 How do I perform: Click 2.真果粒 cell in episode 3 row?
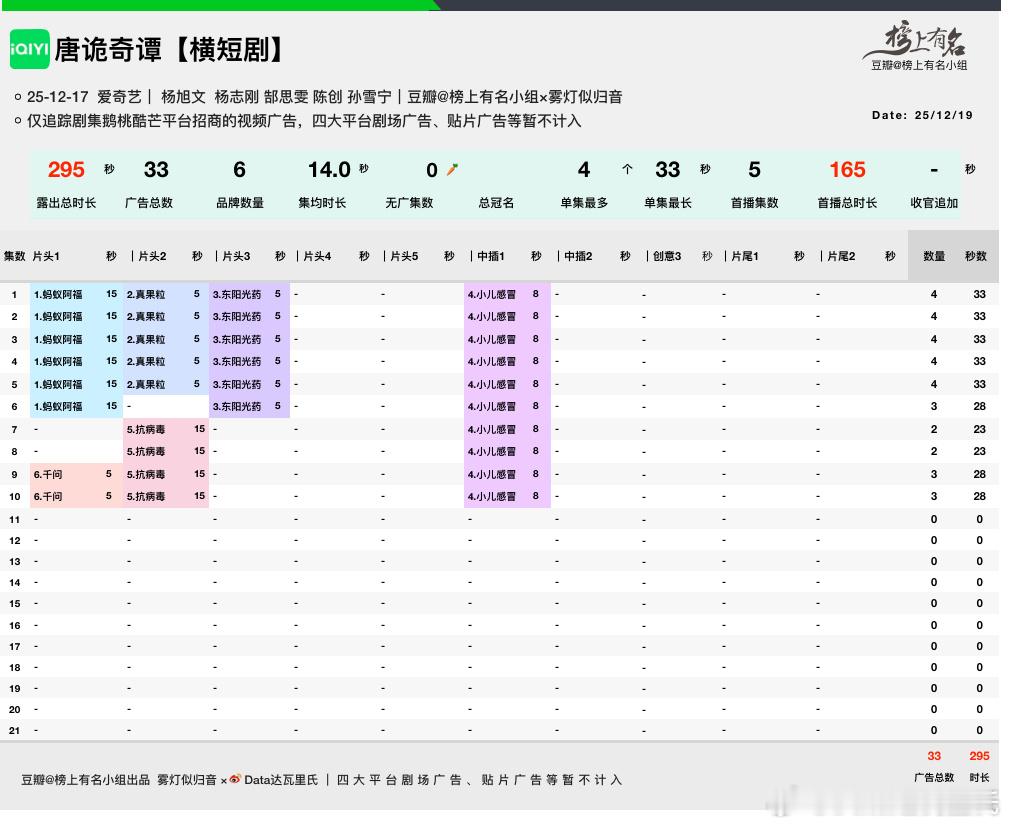pos(146,339)
